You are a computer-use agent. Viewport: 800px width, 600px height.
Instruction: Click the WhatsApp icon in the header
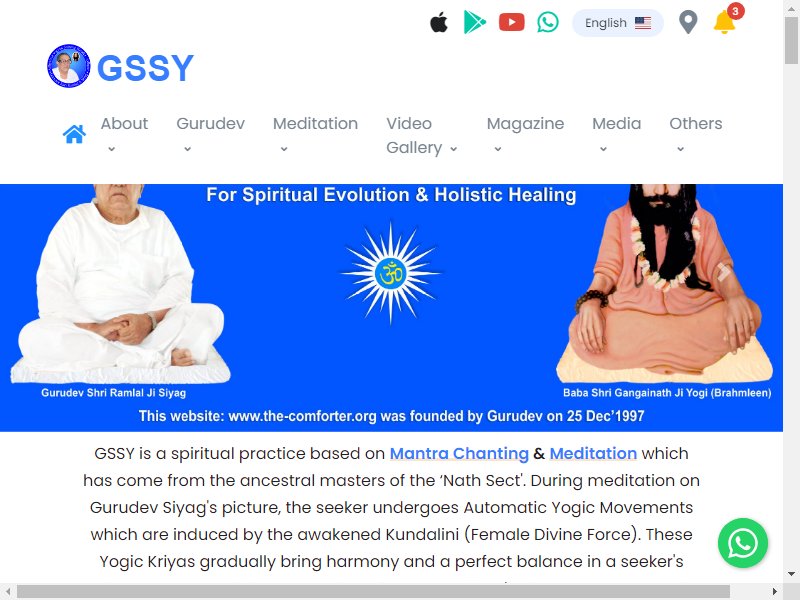548,22
